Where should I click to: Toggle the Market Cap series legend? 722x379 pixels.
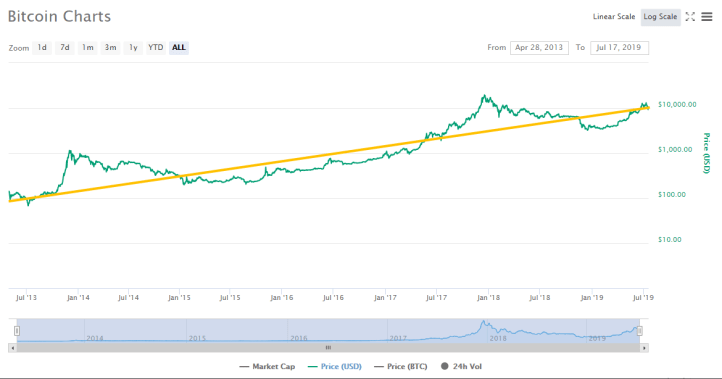(267, 367)
